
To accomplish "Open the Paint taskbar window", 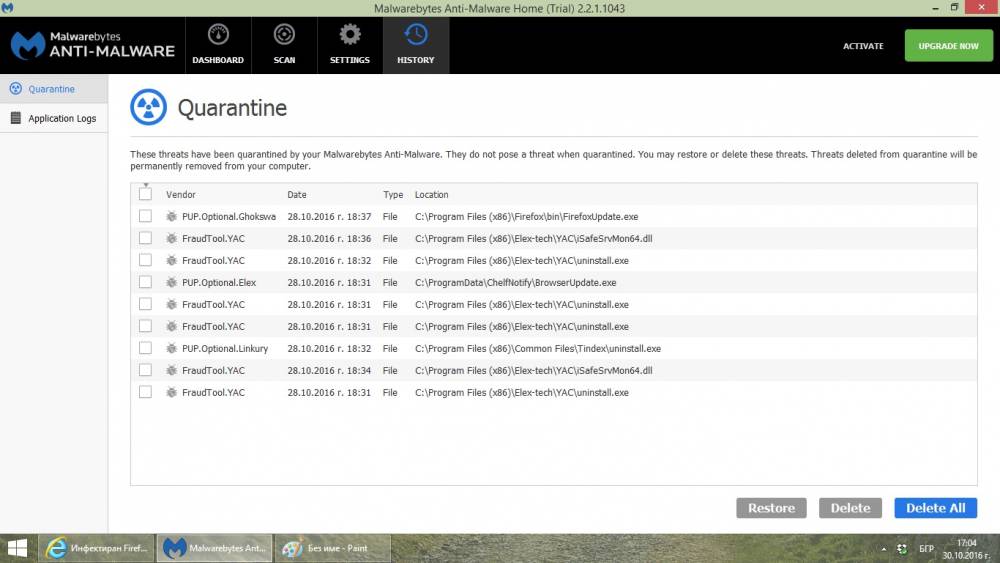I will 332,548.
